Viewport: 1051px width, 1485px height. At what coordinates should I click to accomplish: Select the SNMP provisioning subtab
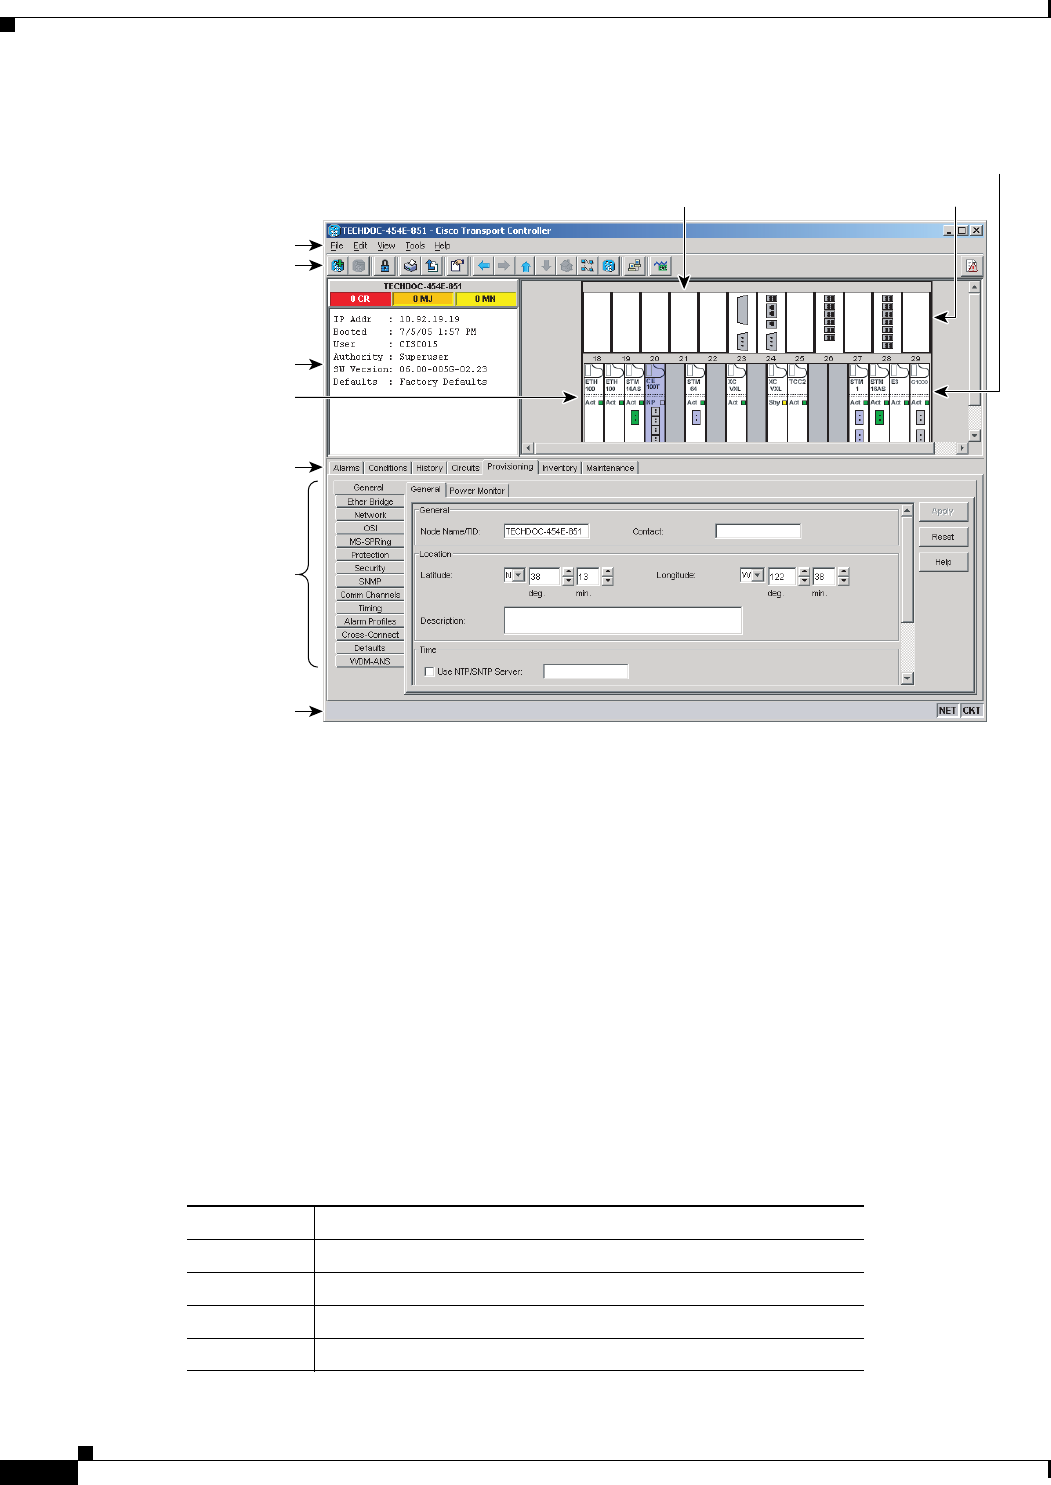(x=370, y=581)
